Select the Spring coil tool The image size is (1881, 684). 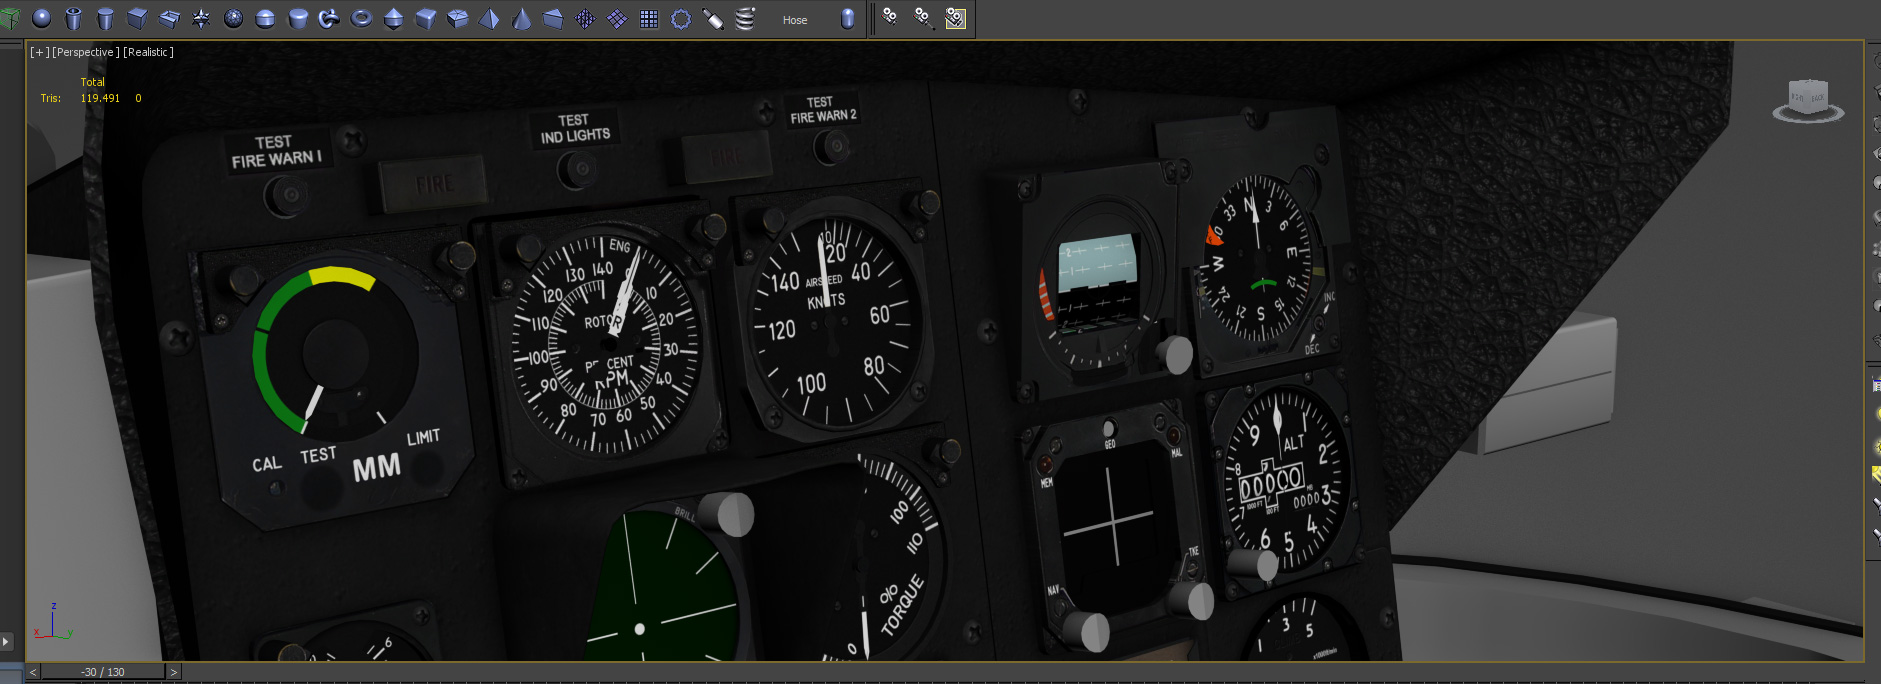(x=745, y=18)
